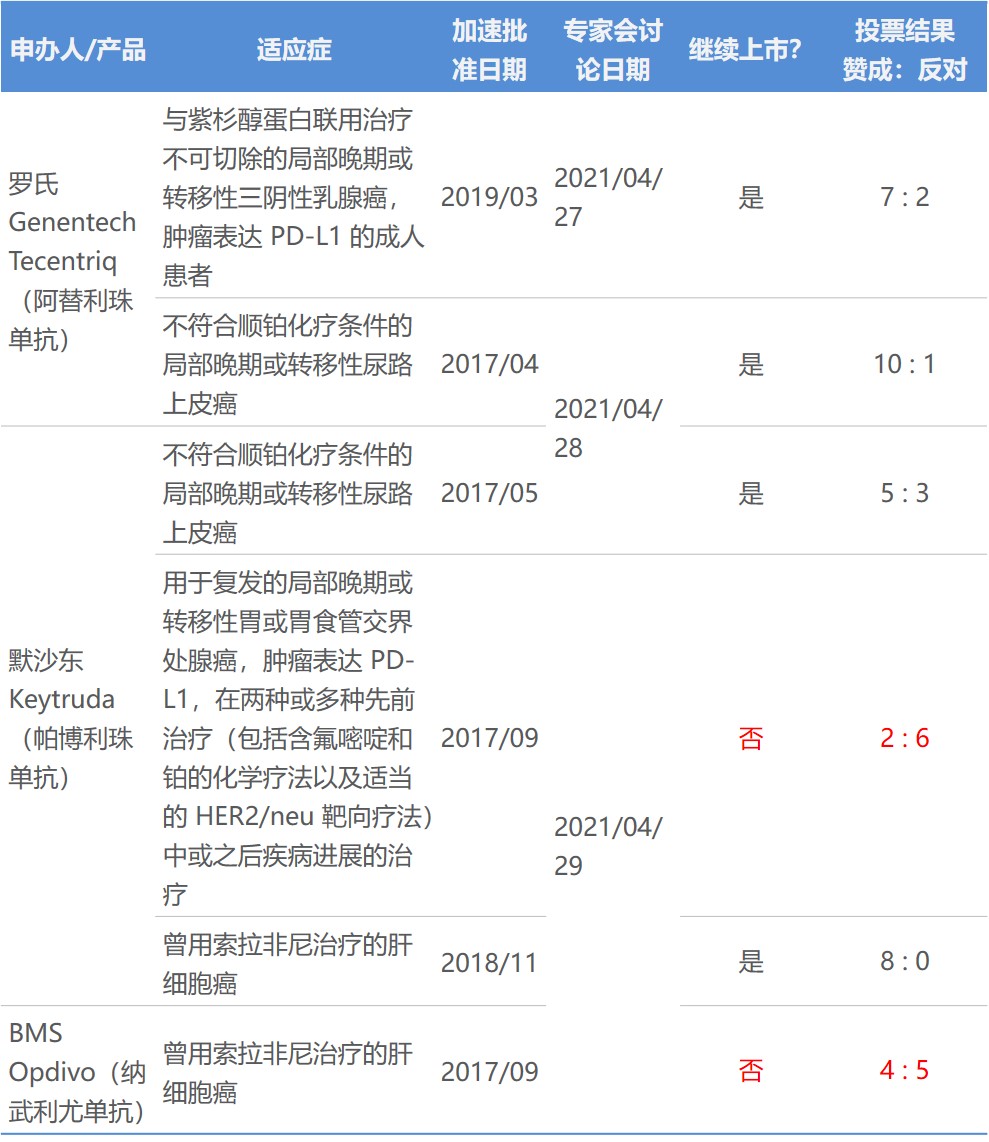Image resolution: width=989 pixels, height=1142 pixels.
Task: Click 是 in the 8 : 0 row
Action: (751, 961)
